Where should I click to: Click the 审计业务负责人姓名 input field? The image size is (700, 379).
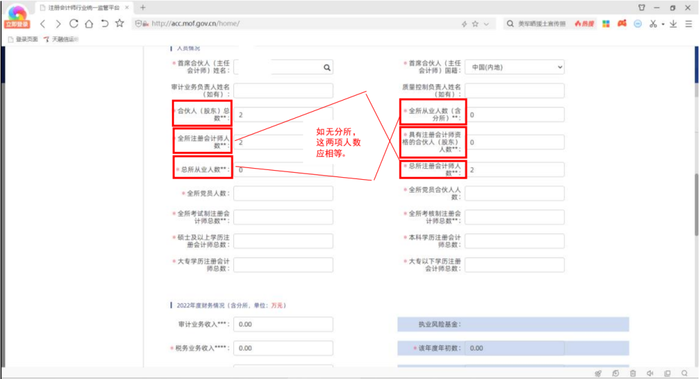283,91
